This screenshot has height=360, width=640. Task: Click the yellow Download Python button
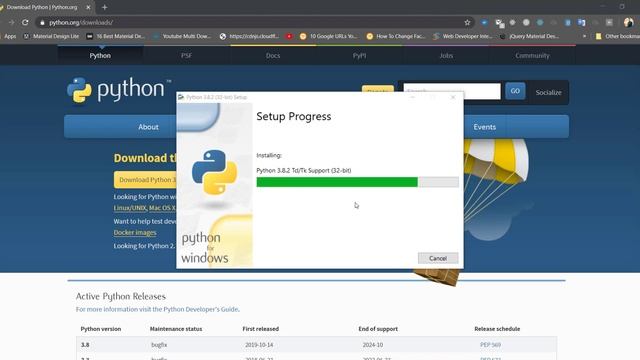(145, 180)
